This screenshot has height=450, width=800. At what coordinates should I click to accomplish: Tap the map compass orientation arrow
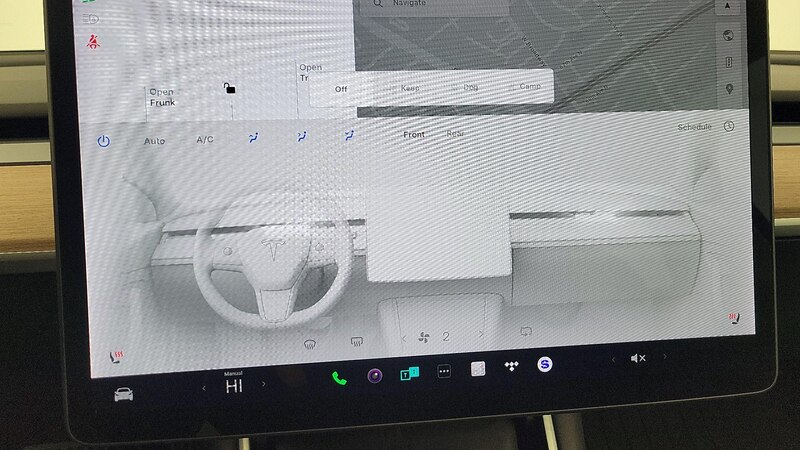(x=728, y=6)
